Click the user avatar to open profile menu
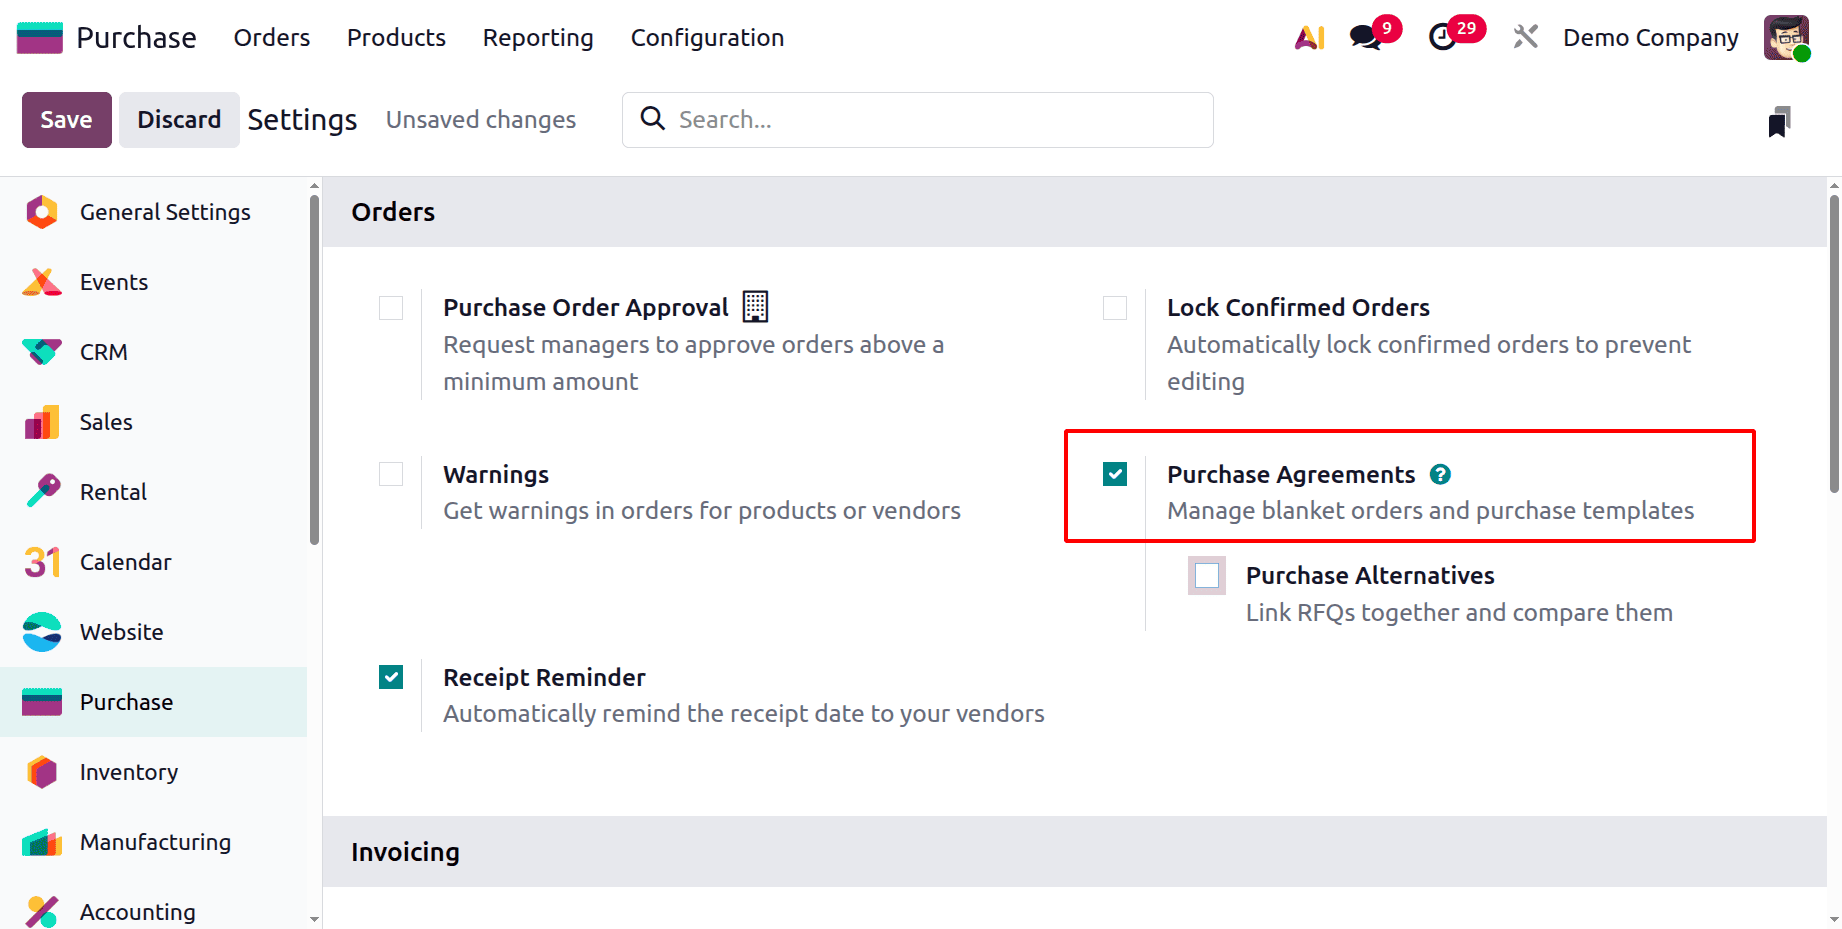This screenshot has height=929, width=1842. coord(1786,37)
